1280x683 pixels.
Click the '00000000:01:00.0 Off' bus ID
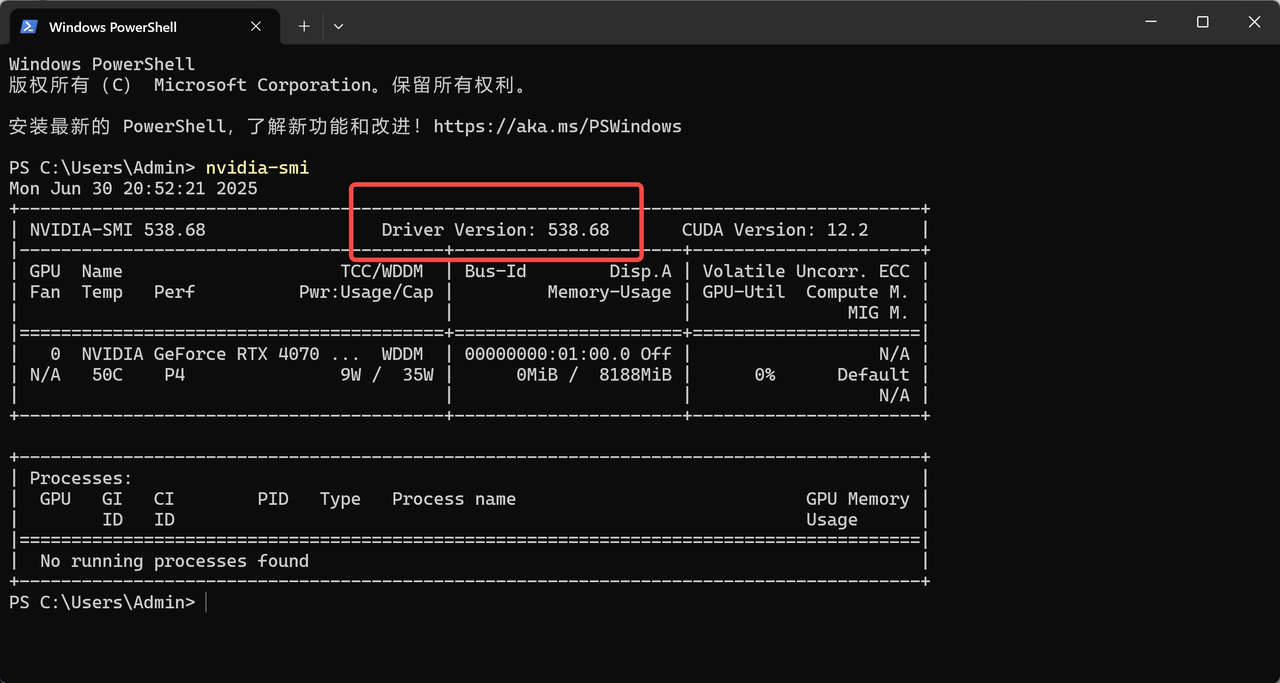[568, 354]
